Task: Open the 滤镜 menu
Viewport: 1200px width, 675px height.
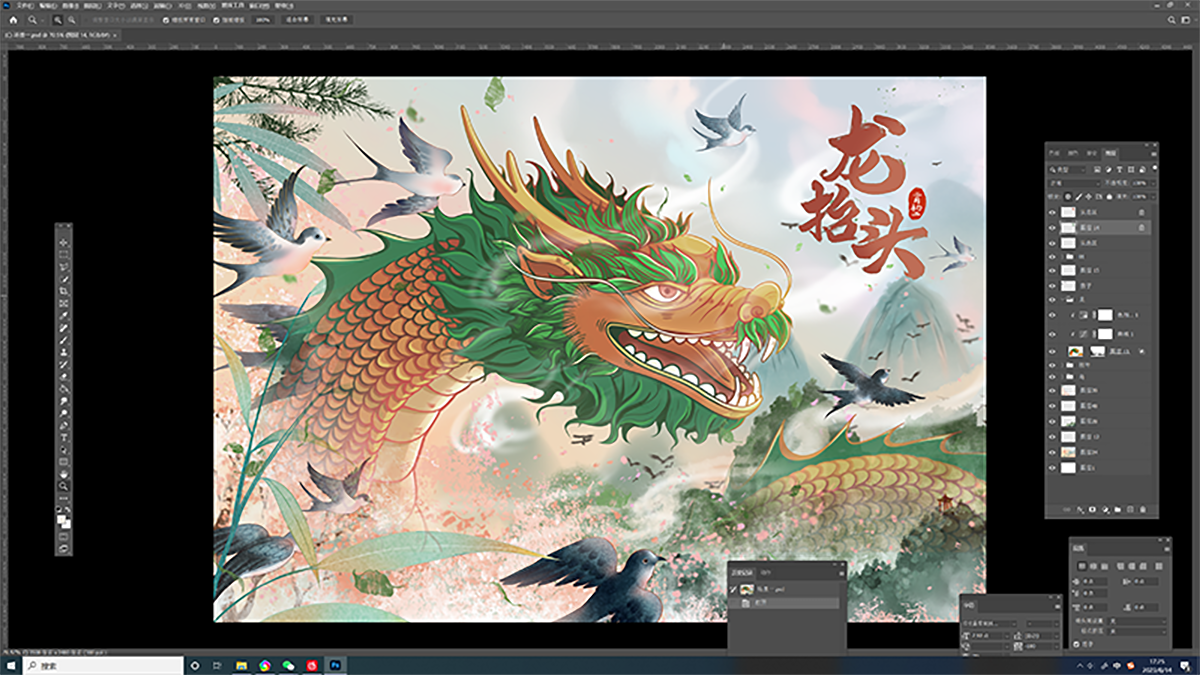Action: (161, 6)
